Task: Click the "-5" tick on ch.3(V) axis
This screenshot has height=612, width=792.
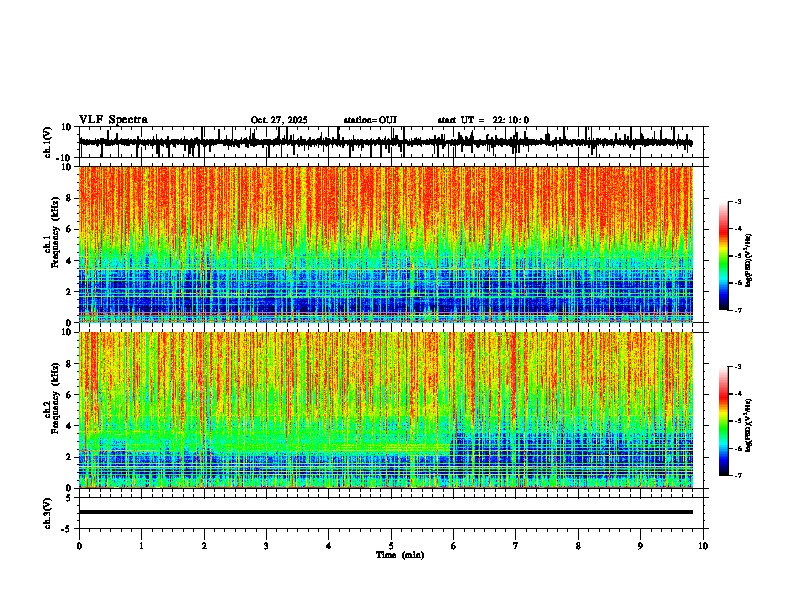Action: [x=66, y=529]
